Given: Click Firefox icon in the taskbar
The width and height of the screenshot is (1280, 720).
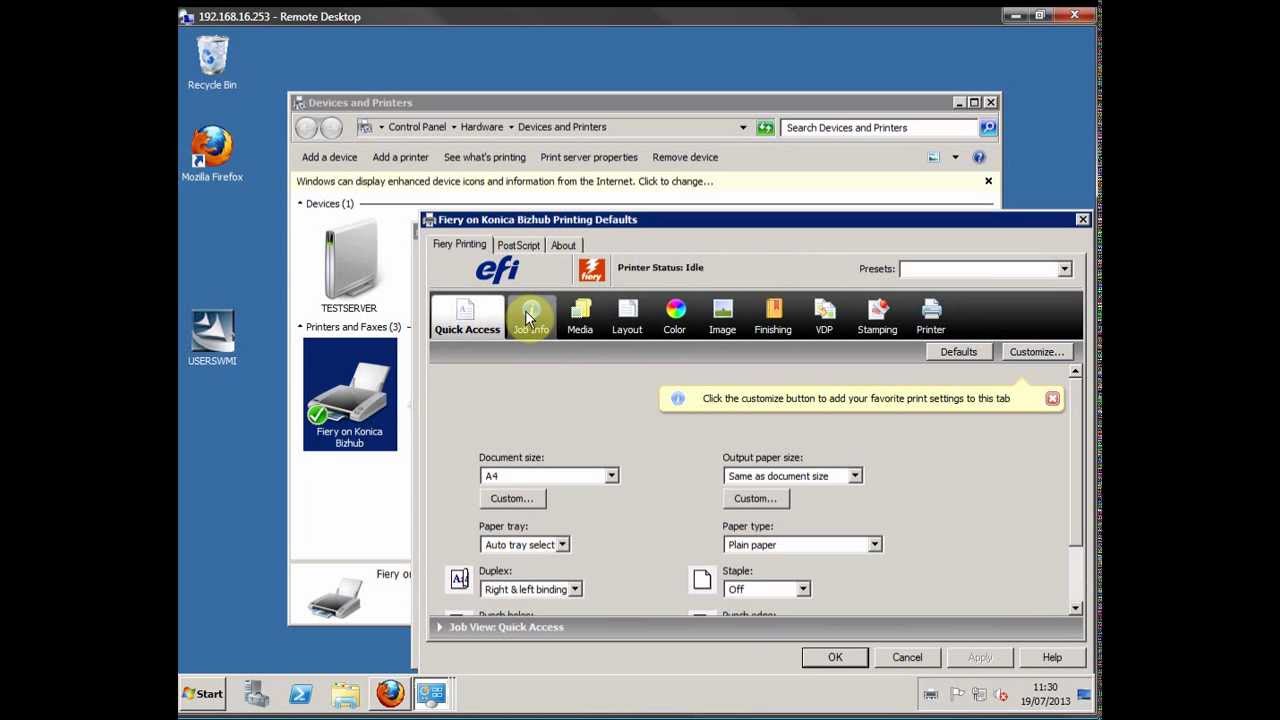Looking at the screenshot, I should tap(390, 693).
